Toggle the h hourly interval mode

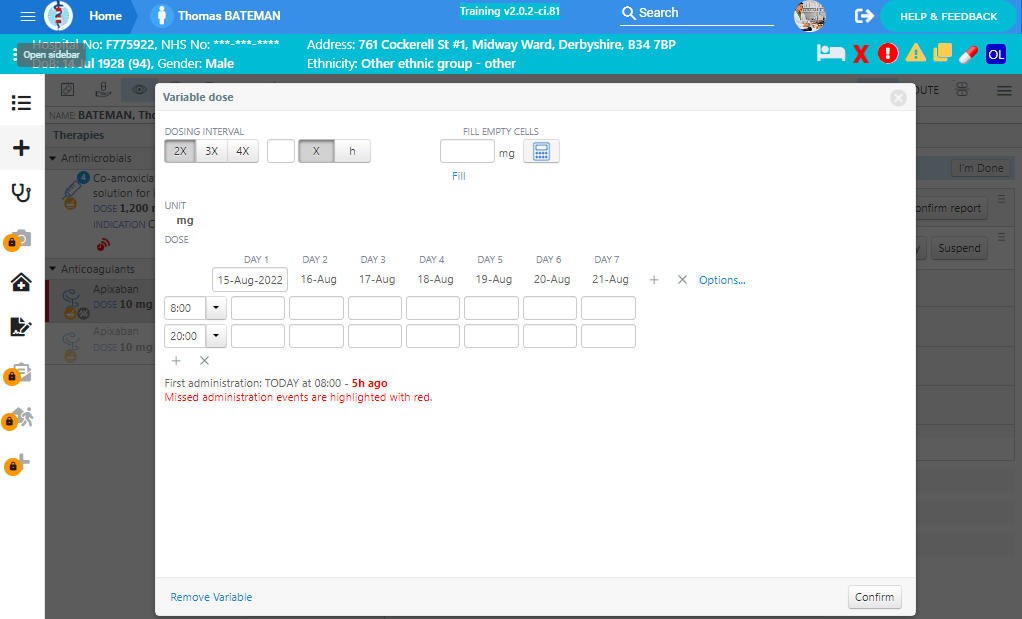click(352, 151)
